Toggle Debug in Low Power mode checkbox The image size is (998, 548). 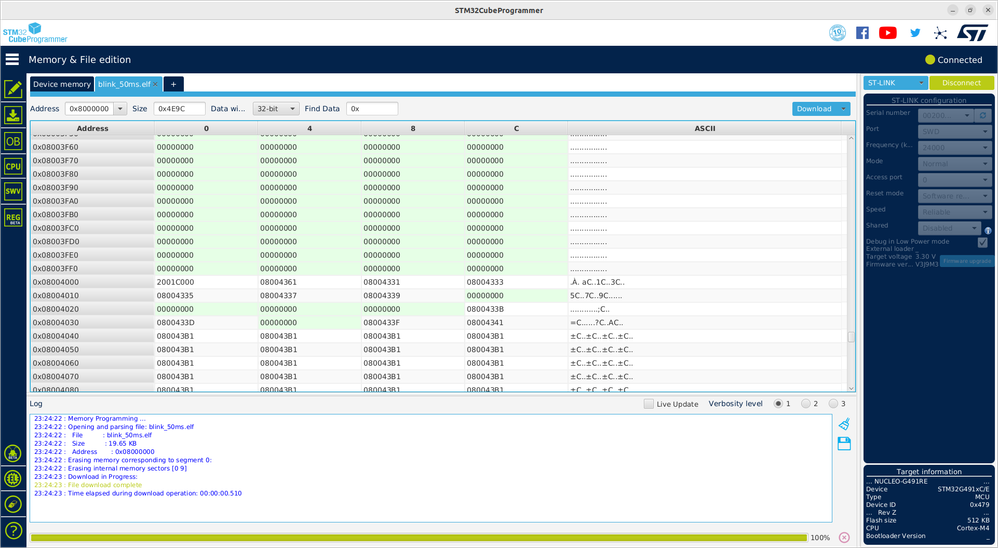click(983, 242)
